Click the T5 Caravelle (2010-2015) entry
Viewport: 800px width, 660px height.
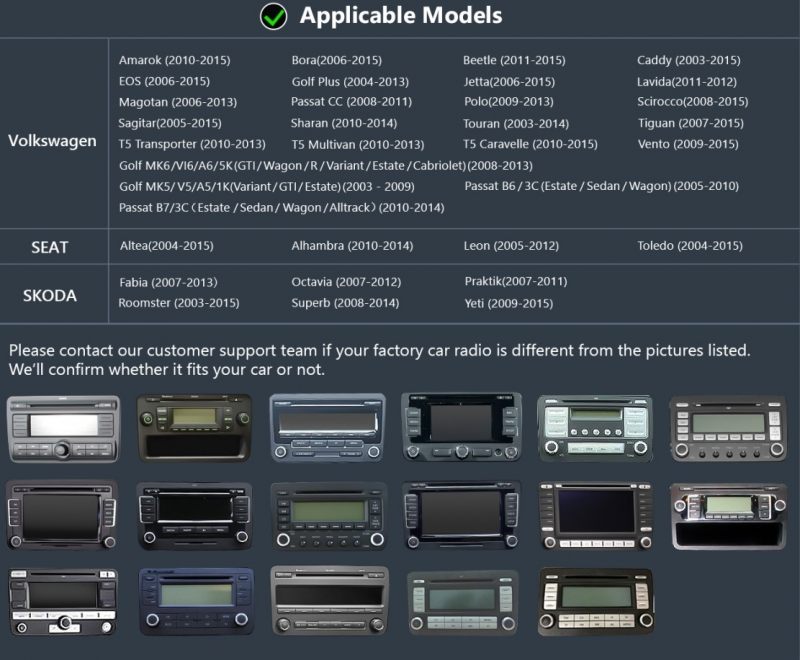click(x=529, y=144)
